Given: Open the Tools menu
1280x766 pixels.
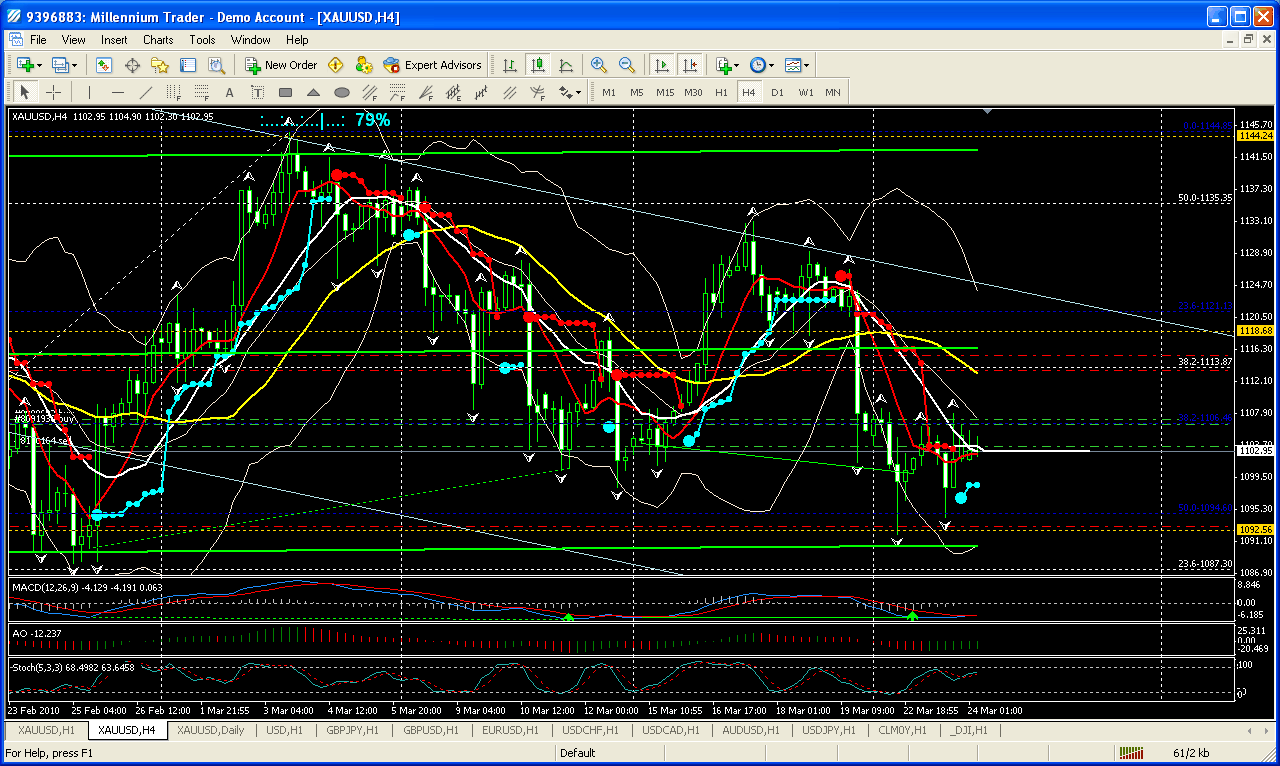Looking at the screenshot, I should 203,40.
